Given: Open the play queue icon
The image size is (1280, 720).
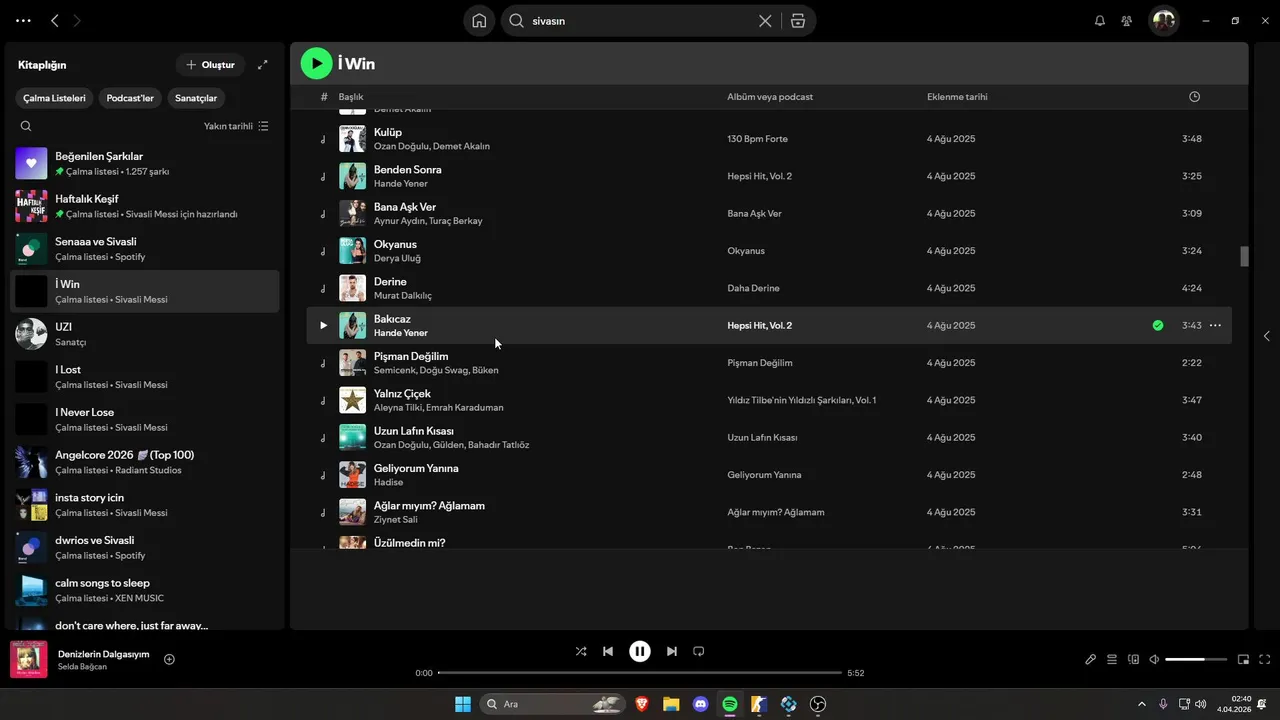Looking at the screenshot, I should pyautogui.click(x=1112, y=659).
